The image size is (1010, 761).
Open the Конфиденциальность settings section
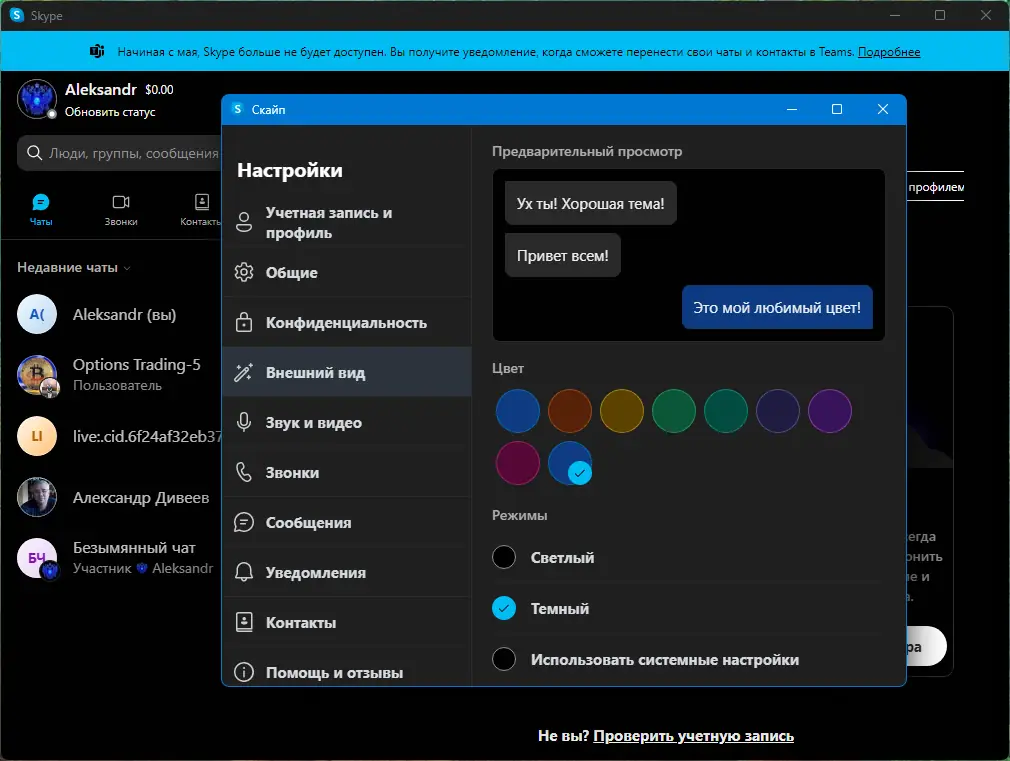coord(347,322)
